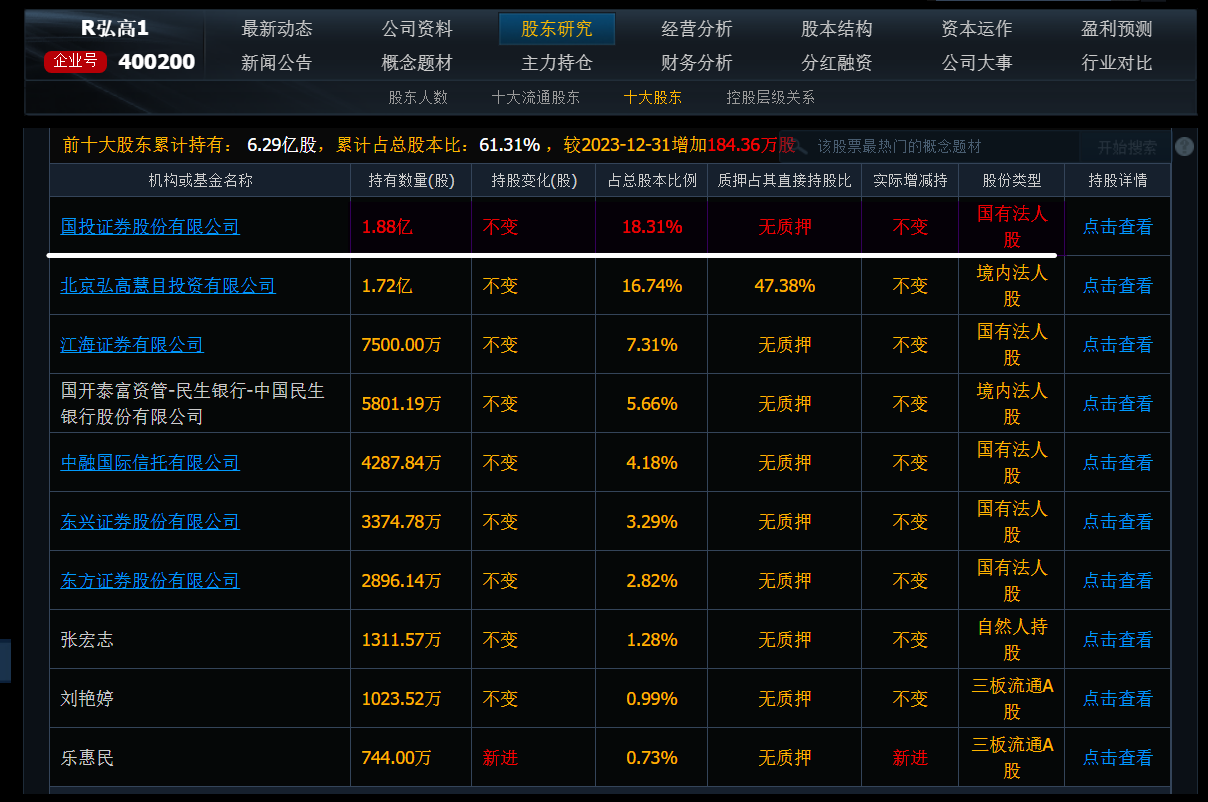Click the 47.38% pledge ratio cell
The height and width of the screenshot is (802, 1208).
point(785,286)
